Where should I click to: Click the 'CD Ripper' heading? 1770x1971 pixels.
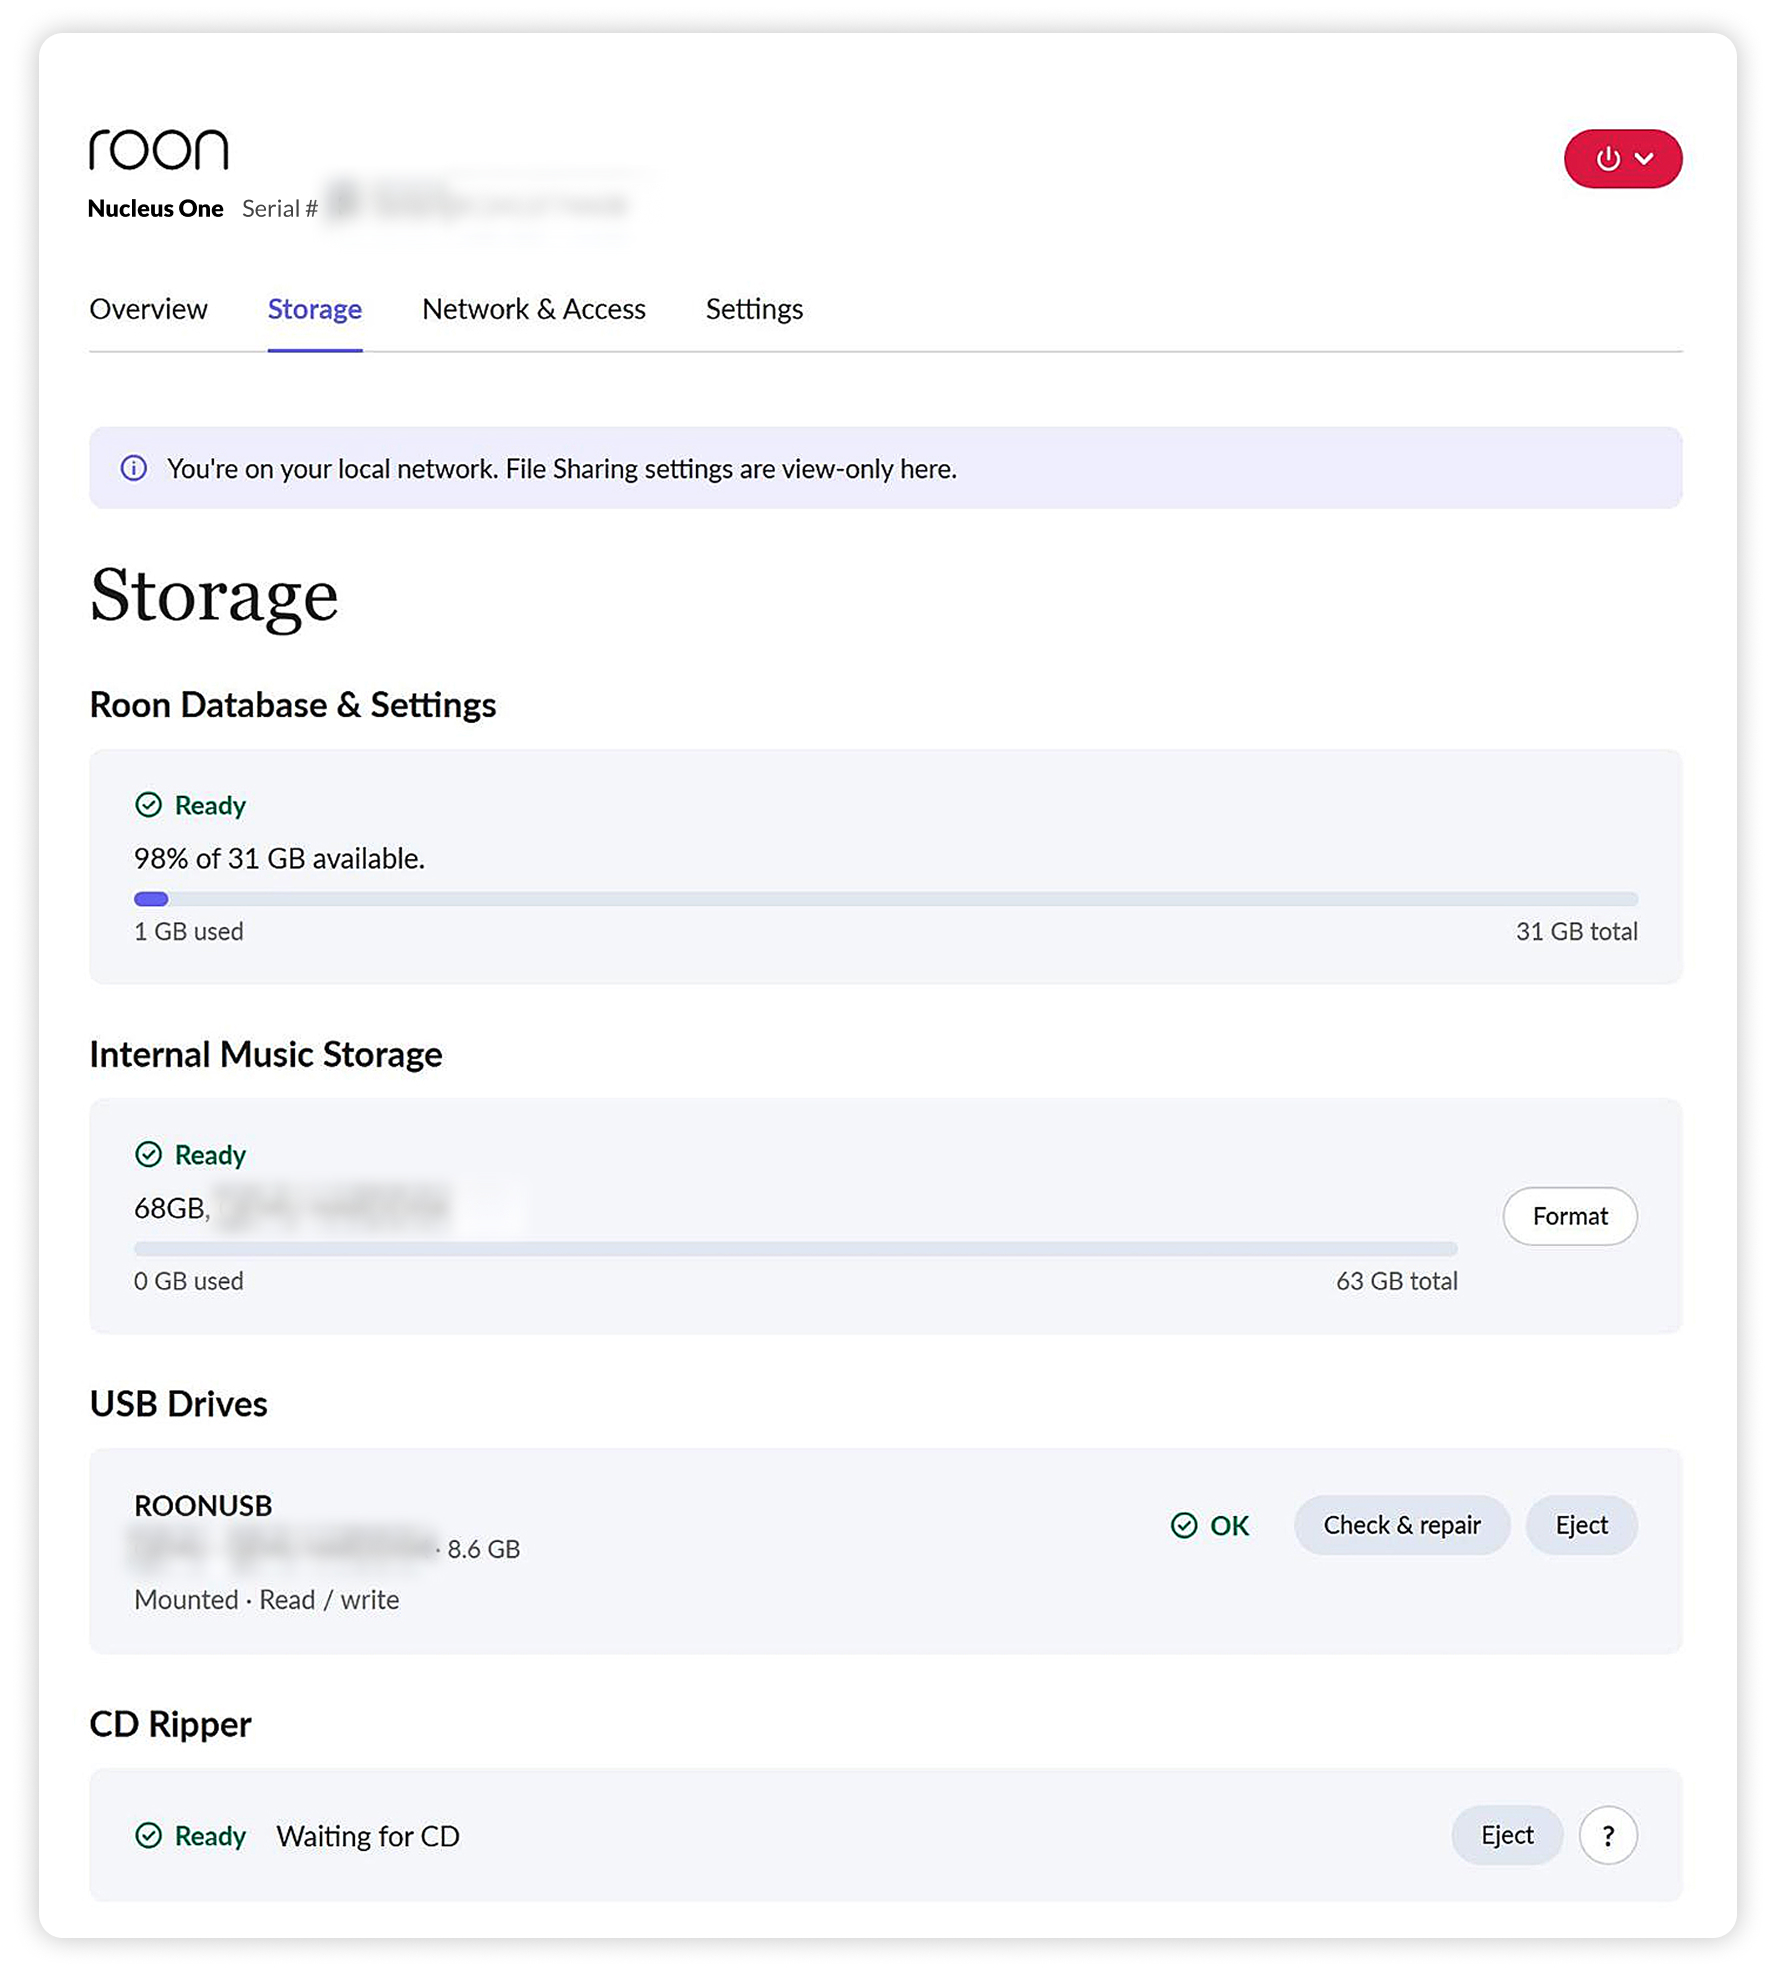point(170,1723)
